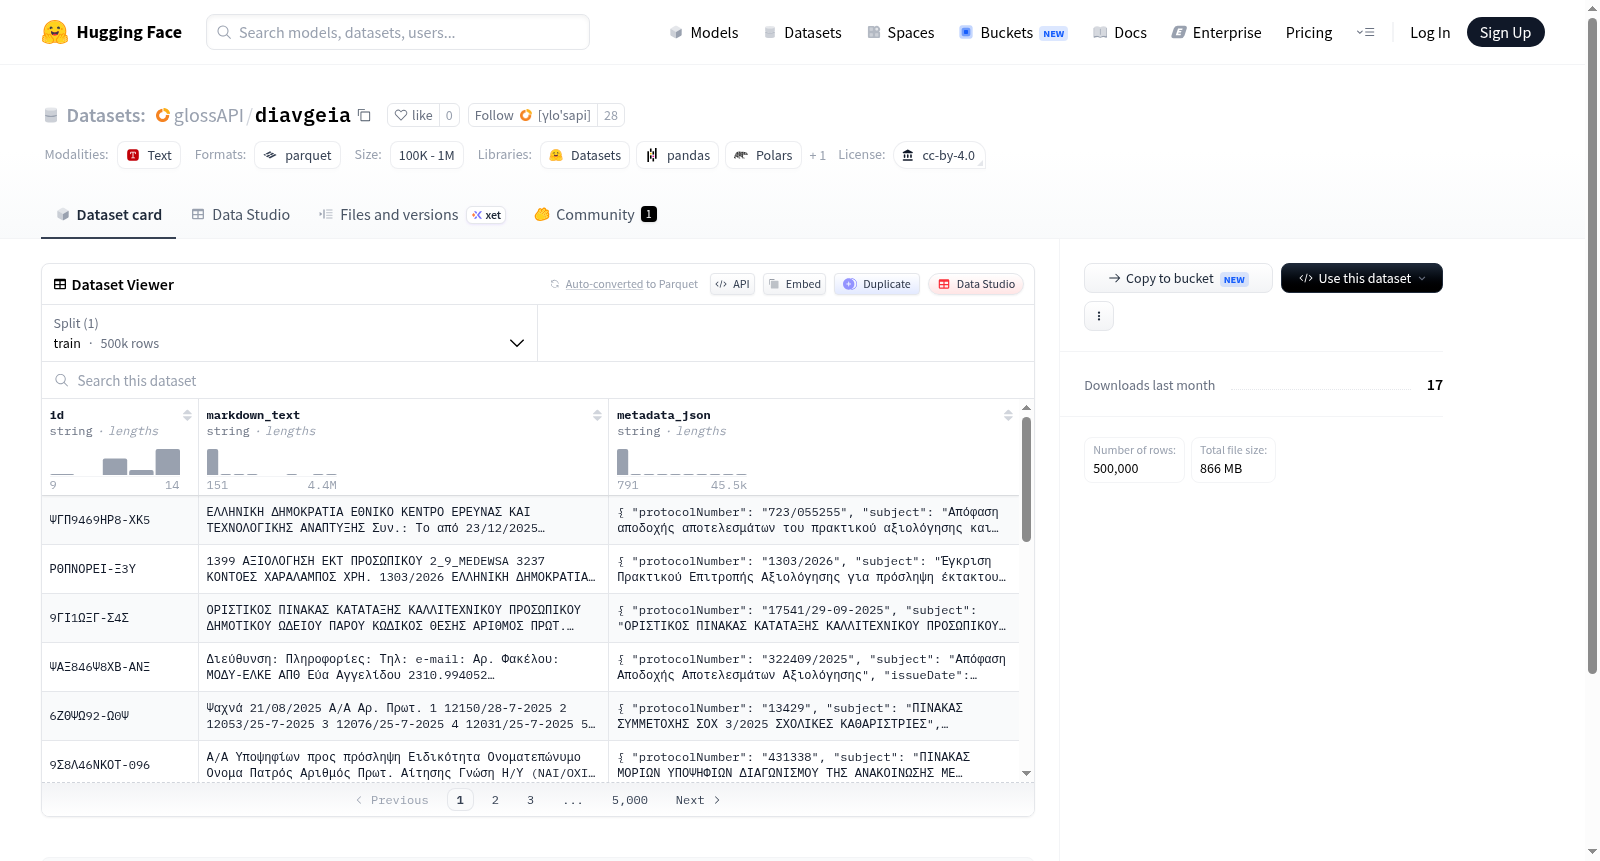Click the Log In link
1600x861 pixels.
[x=1430, y=33]
